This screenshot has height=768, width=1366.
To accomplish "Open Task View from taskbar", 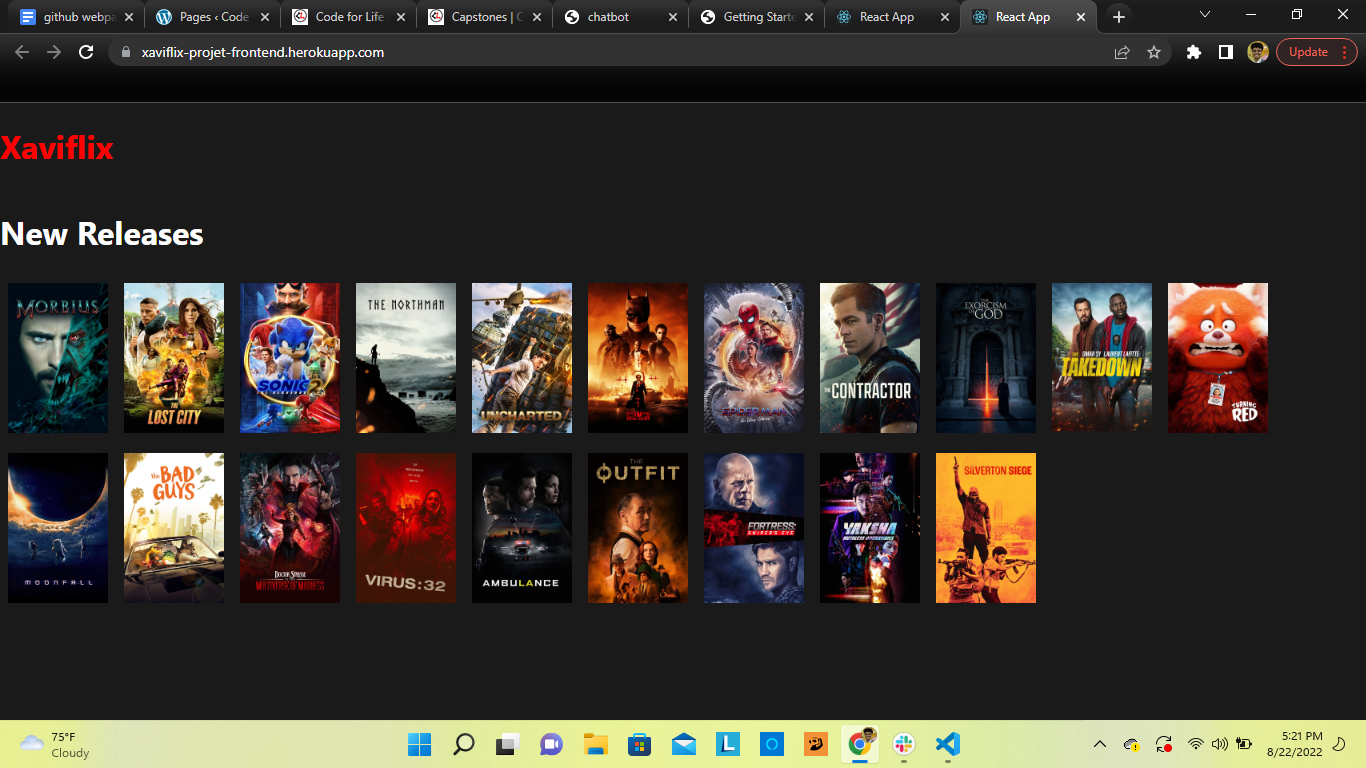I will [x=508, y=744].
